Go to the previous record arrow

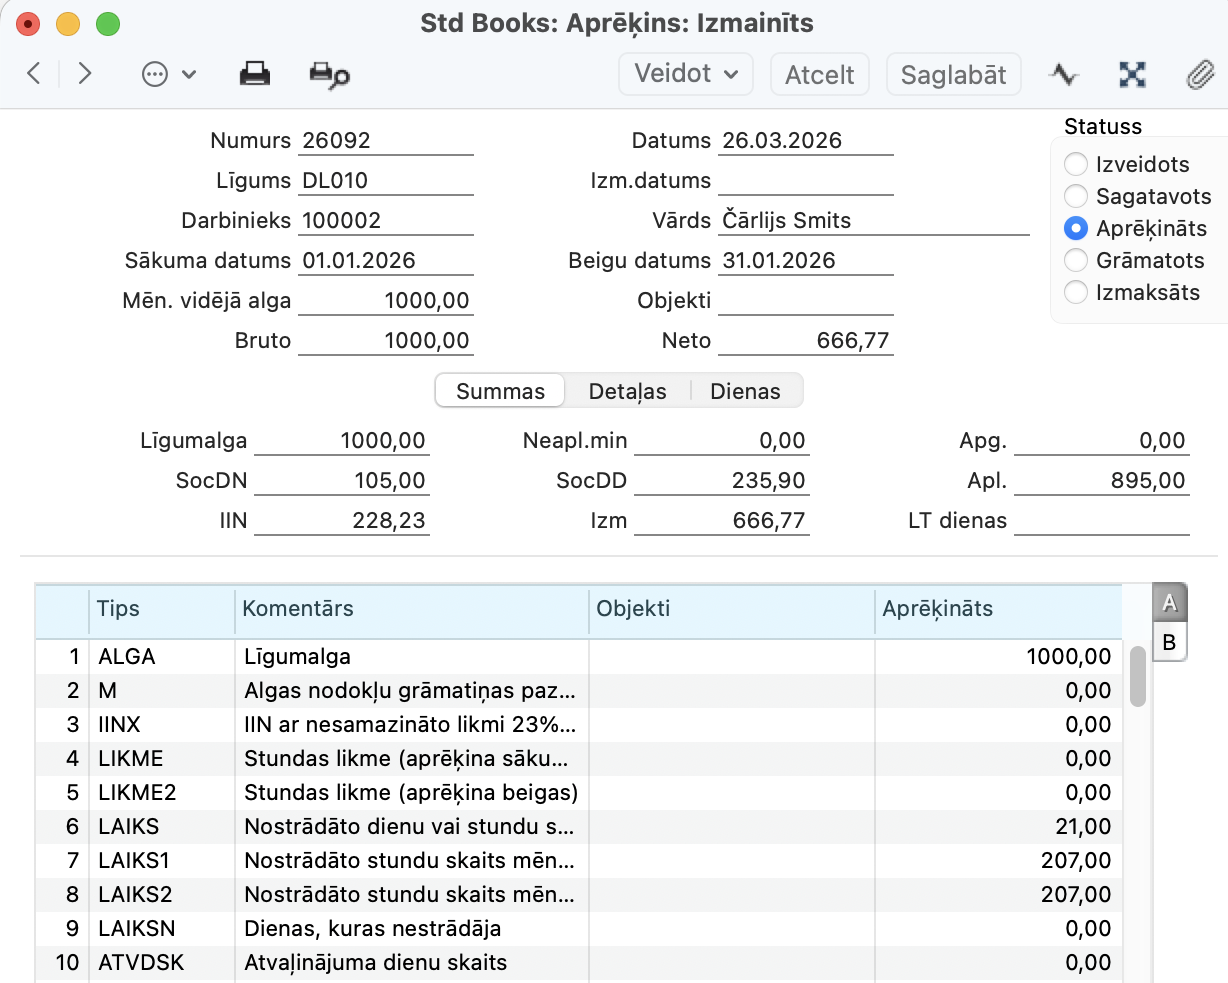pos(34,74)
